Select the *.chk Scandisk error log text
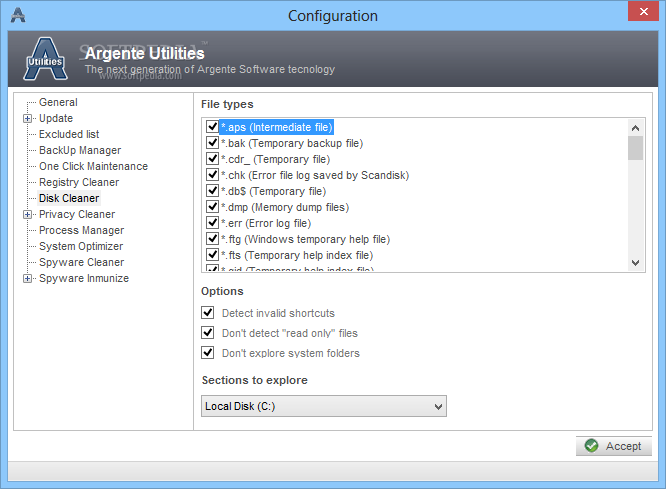The height and width of the screenshot is (489, 666). point(315,175)
